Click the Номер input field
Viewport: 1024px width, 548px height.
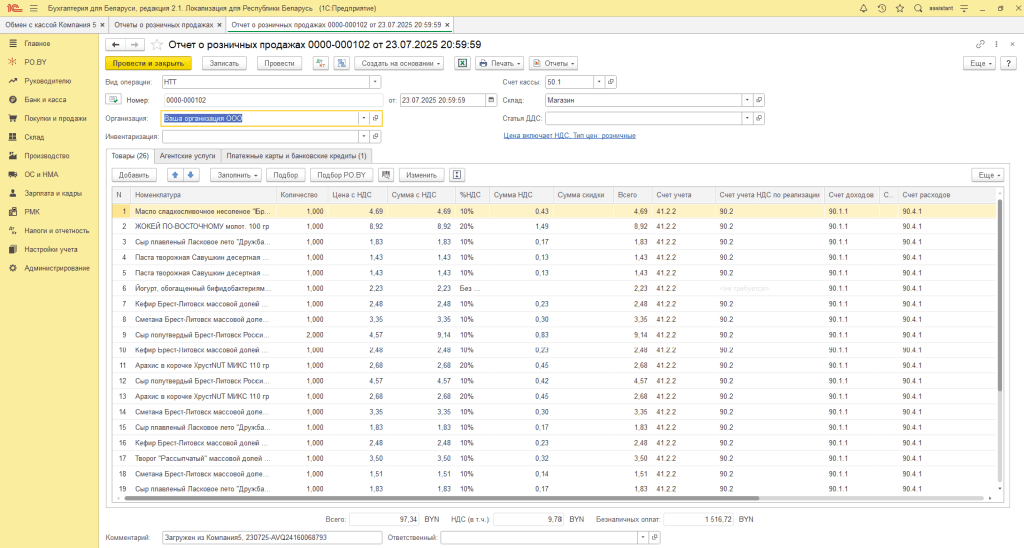point(274,100)
